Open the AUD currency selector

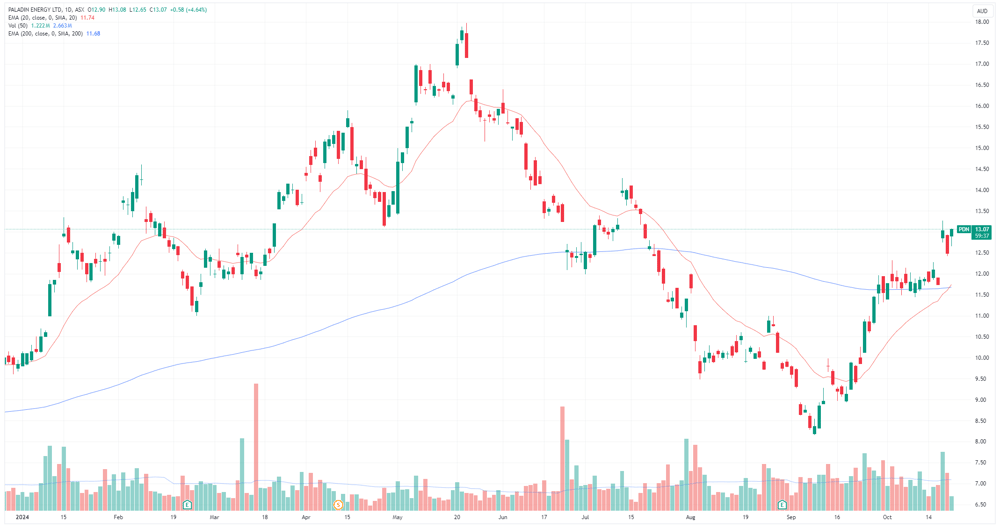pos(981,11)
